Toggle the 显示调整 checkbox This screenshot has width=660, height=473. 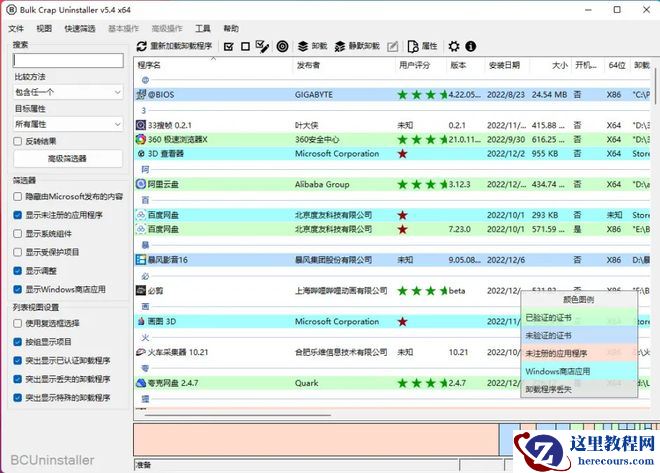coord(18,271)
